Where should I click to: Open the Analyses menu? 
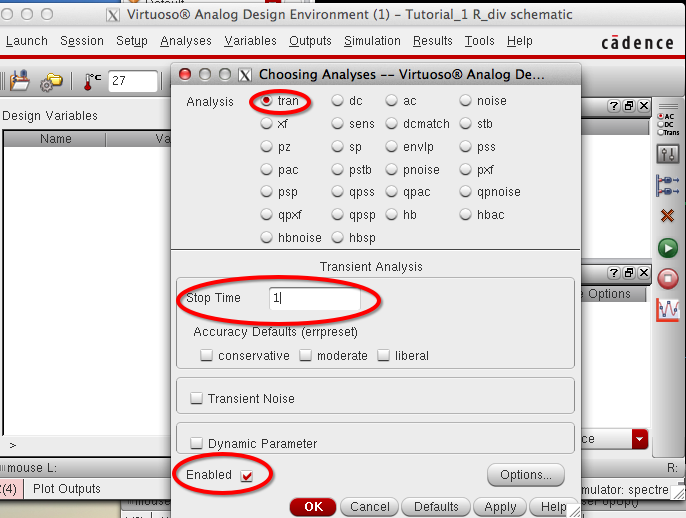[186, 41]
